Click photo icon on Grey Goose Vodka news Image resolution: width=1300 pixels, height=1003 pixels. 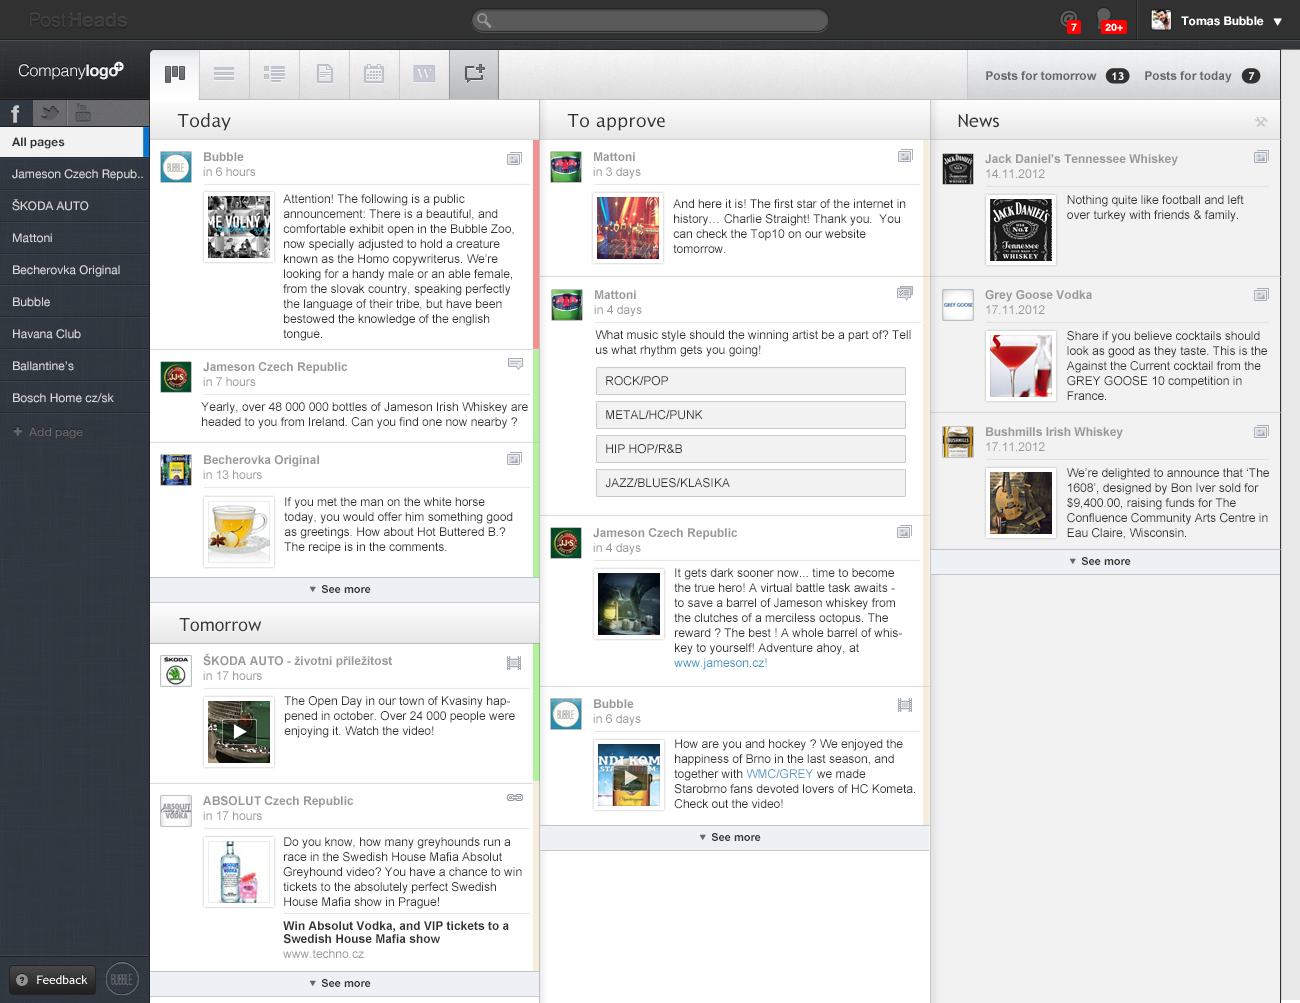pos(1261,295)
